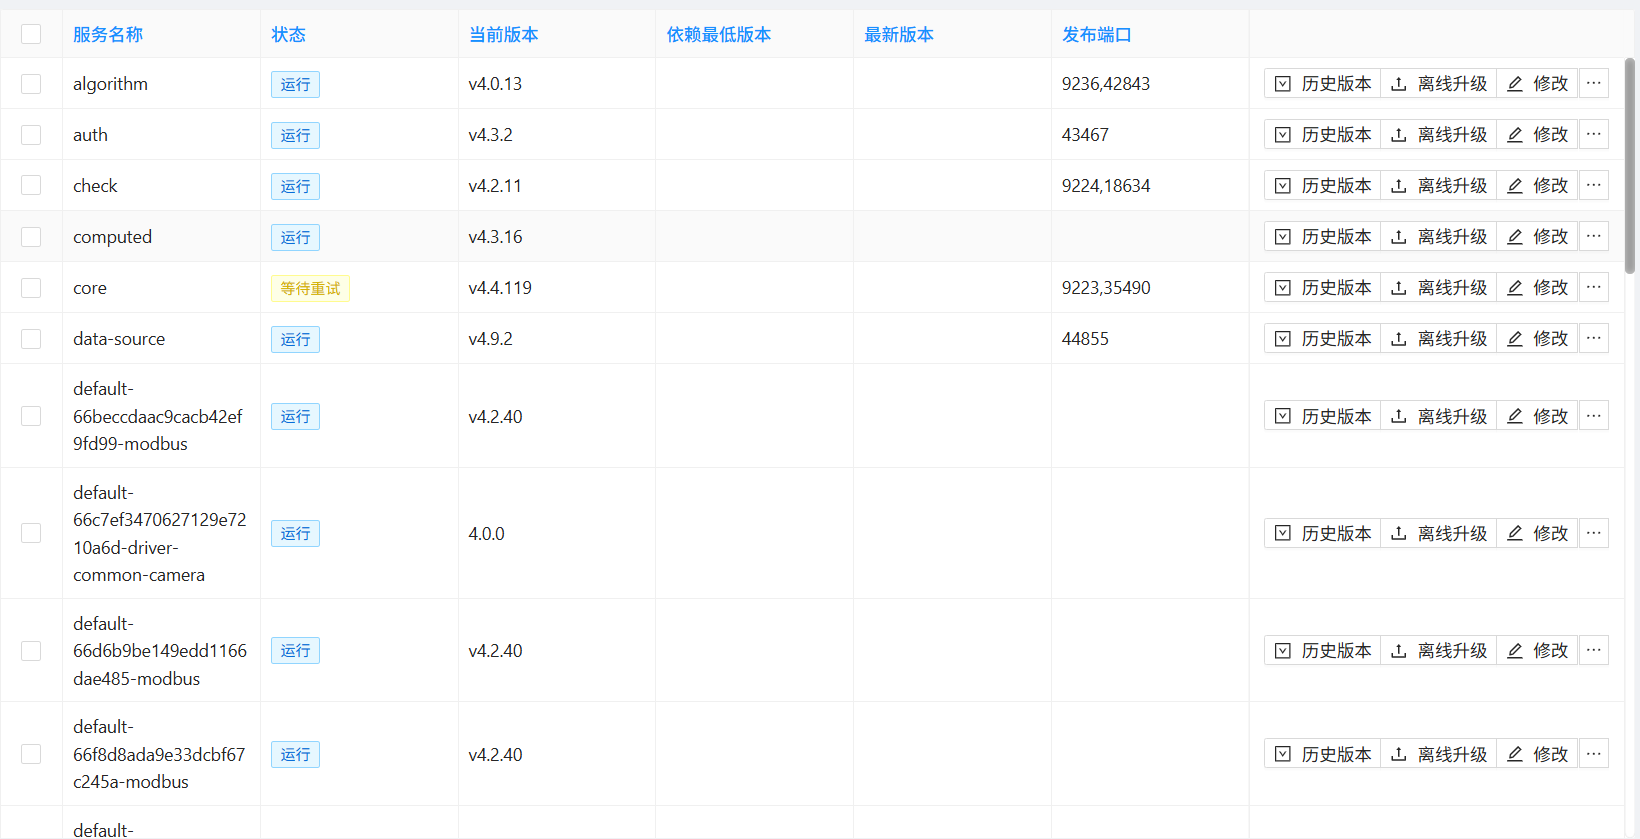1640x839 pixels.
Task: Click 修改 for auth service
Action: (x=1537, y=135)
